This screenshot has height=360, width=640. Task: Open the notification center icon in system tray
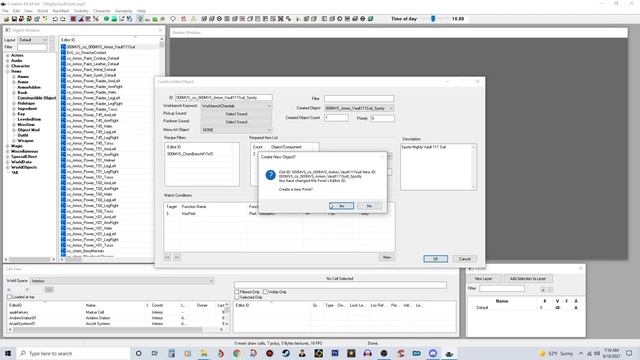629,353
